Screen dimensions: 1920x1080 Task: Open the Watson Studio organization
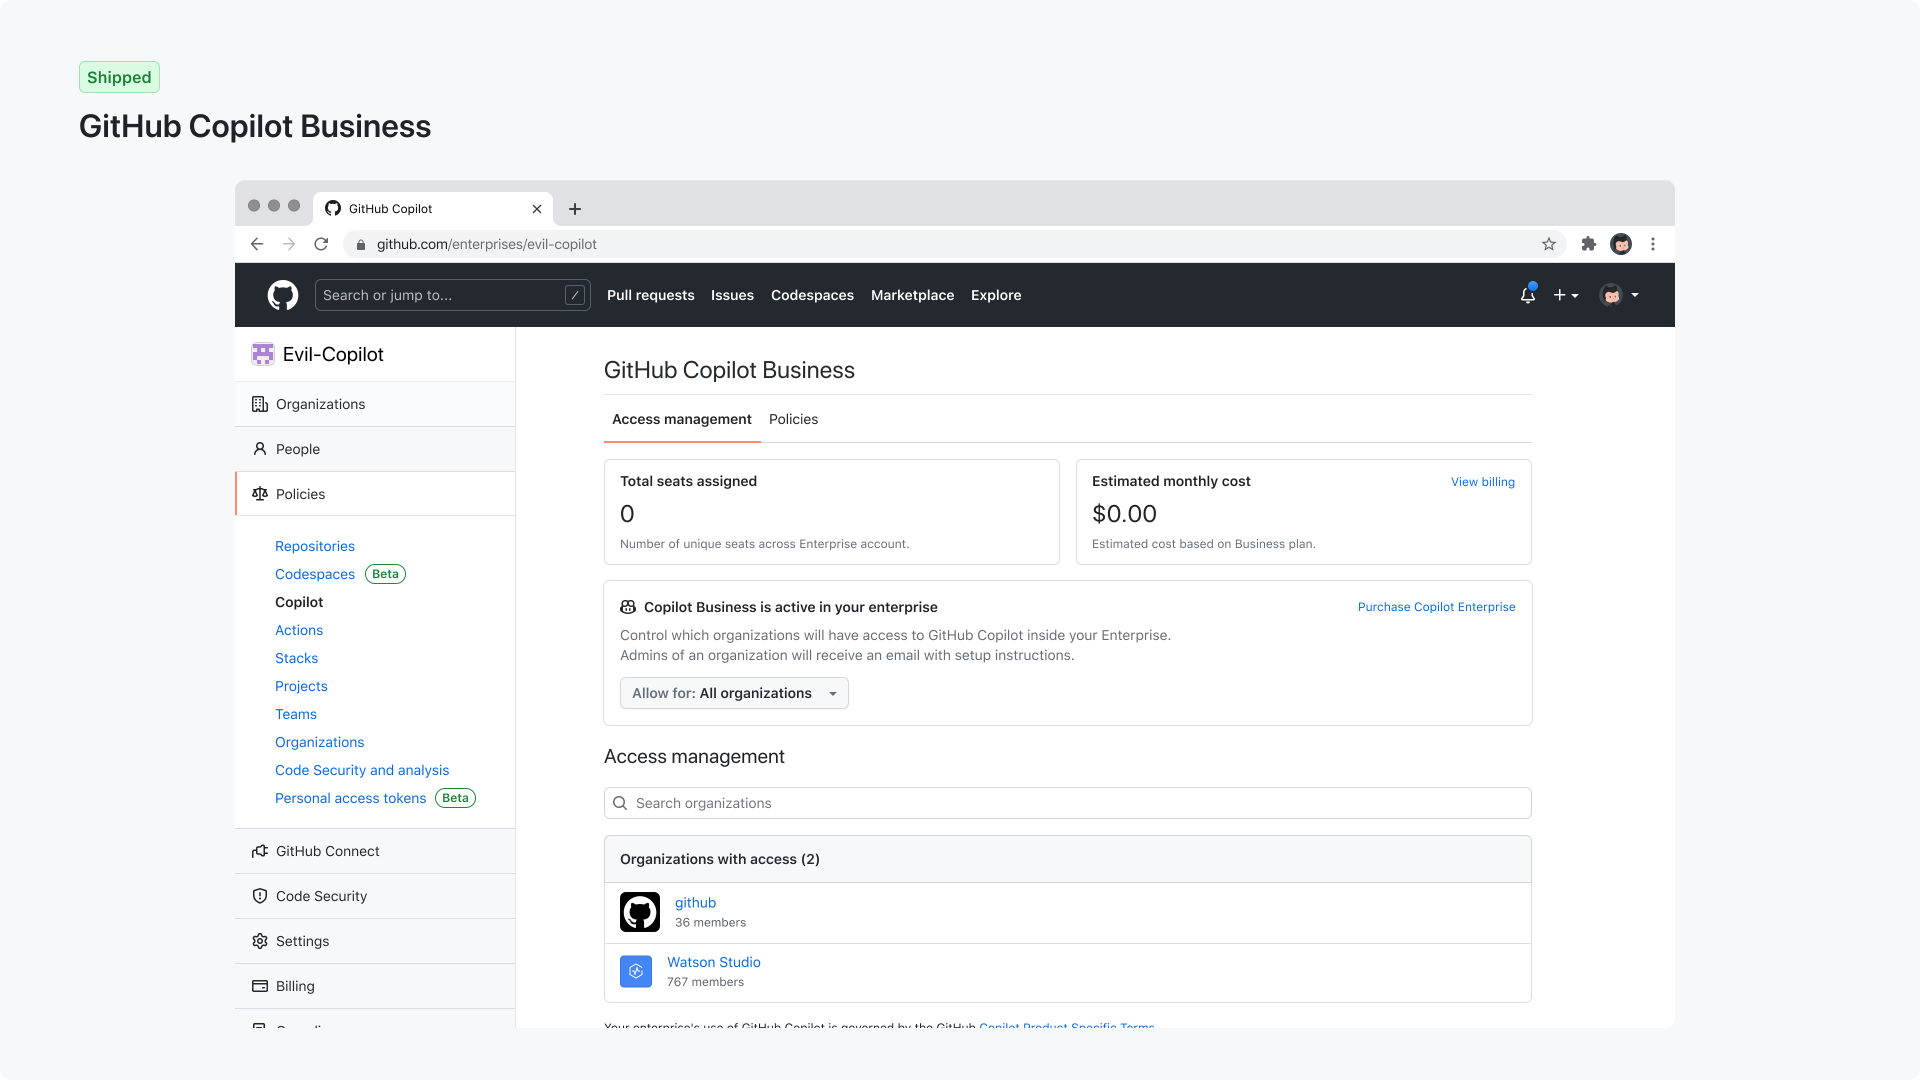713,962
